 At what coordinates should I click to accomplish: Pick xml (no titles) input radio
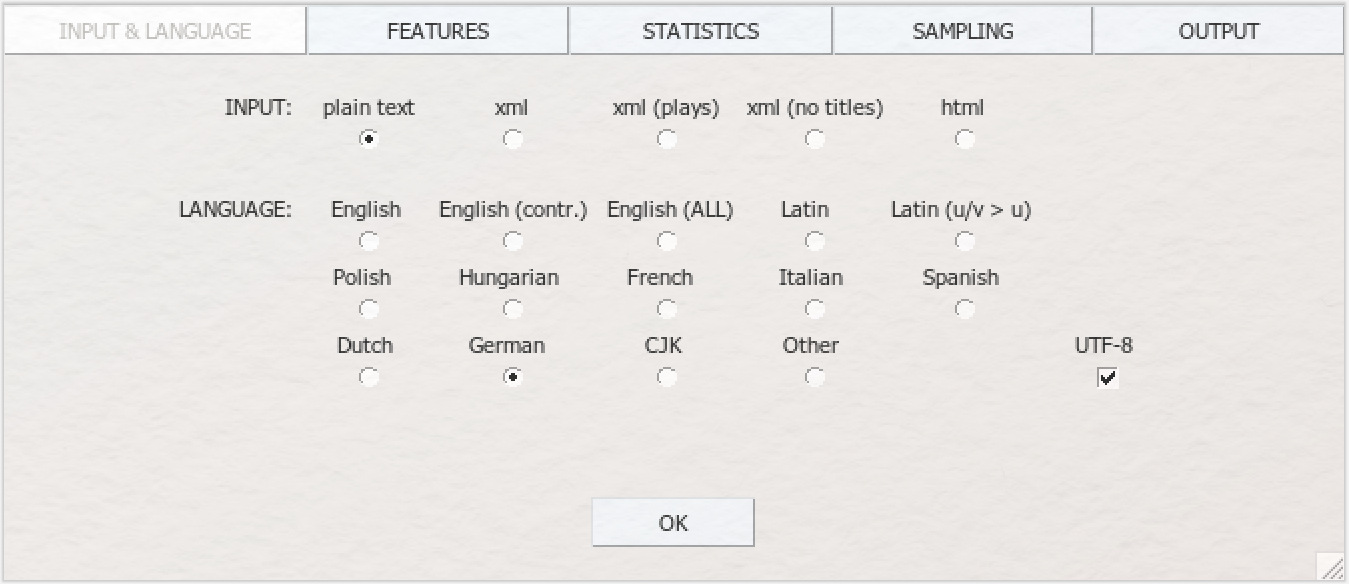tap(815, 140)
